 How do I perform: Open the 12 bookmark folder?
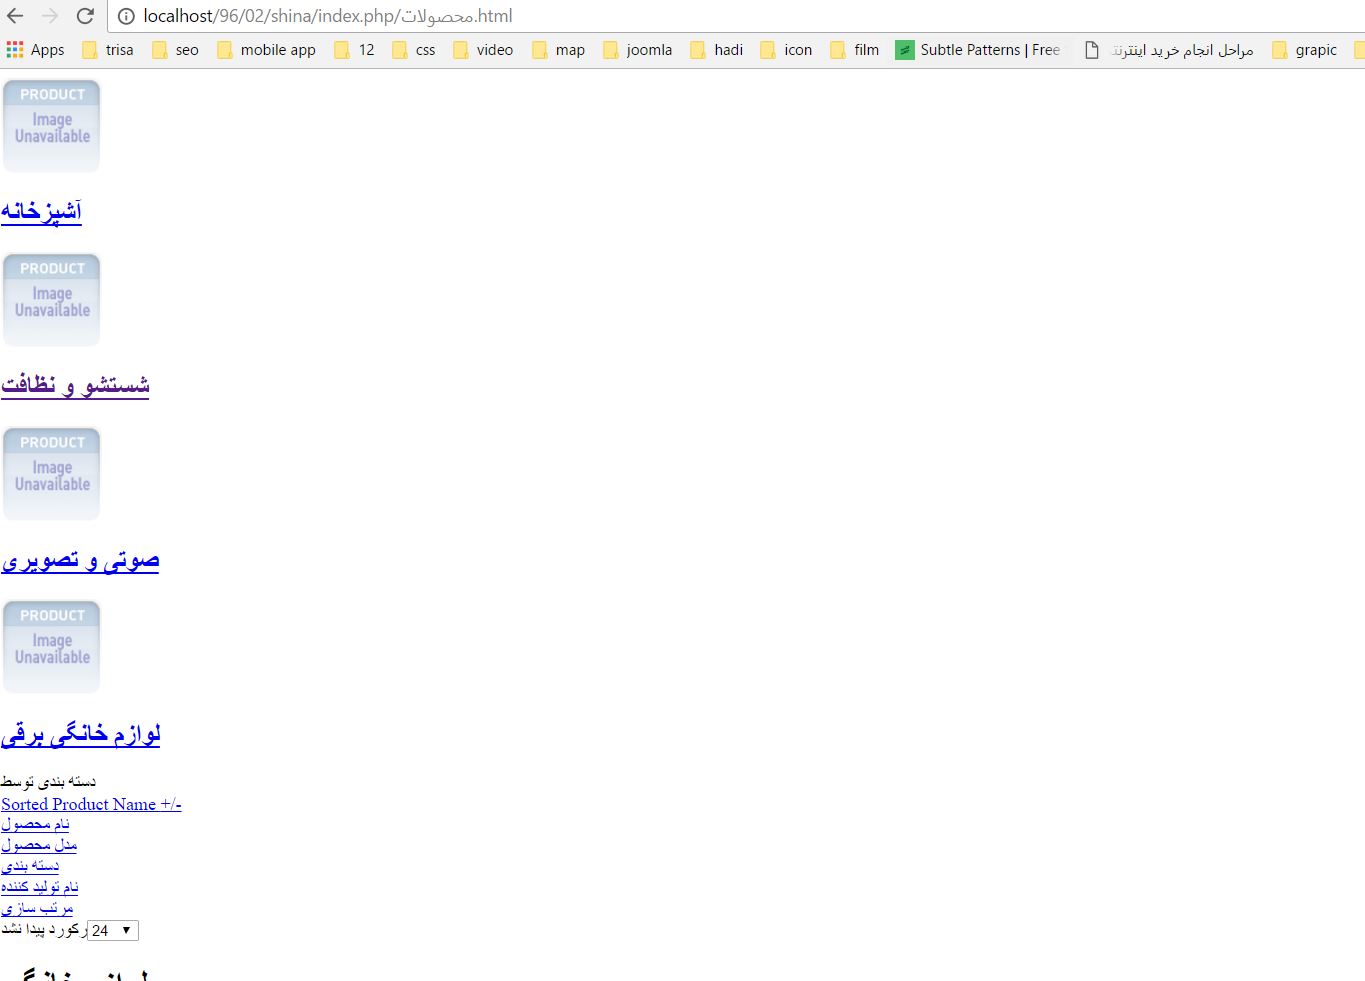point(355,50)
